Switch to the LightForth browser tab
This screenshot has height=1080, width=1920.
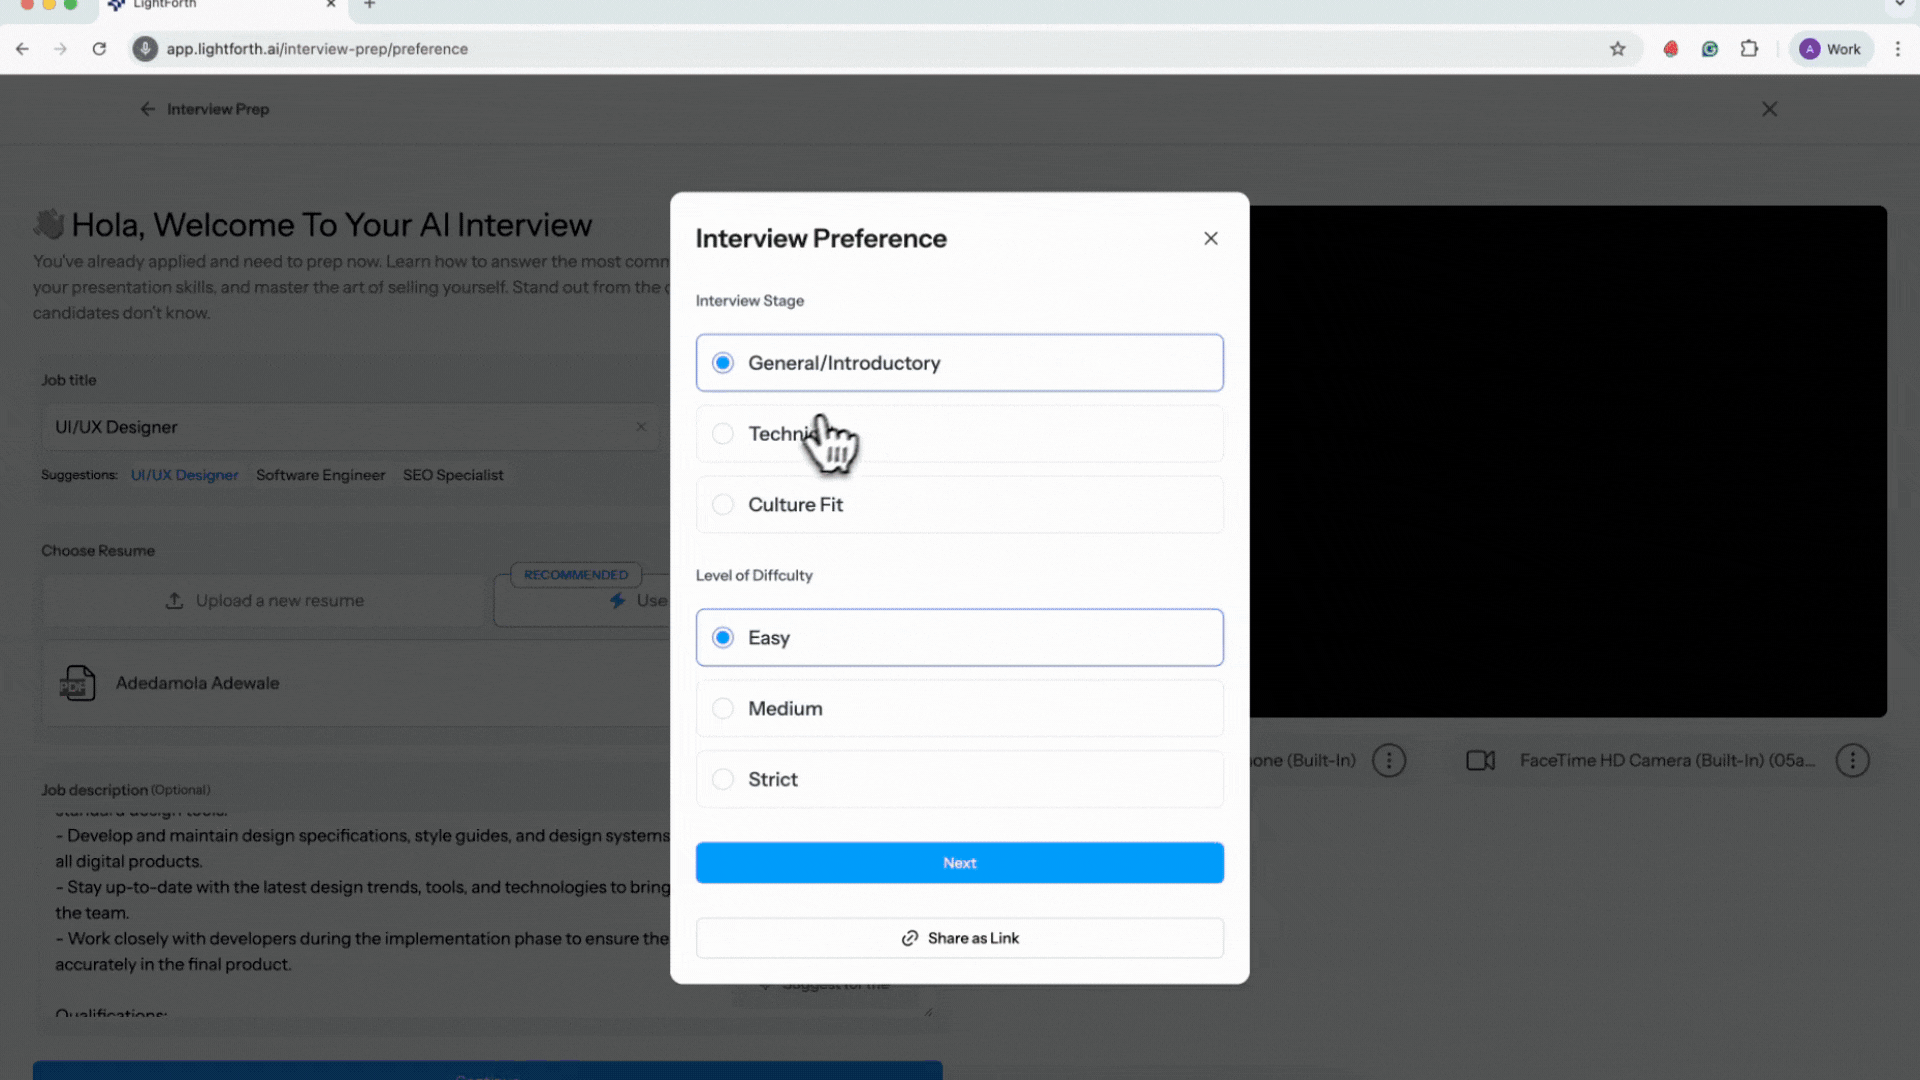coord(200,5)
